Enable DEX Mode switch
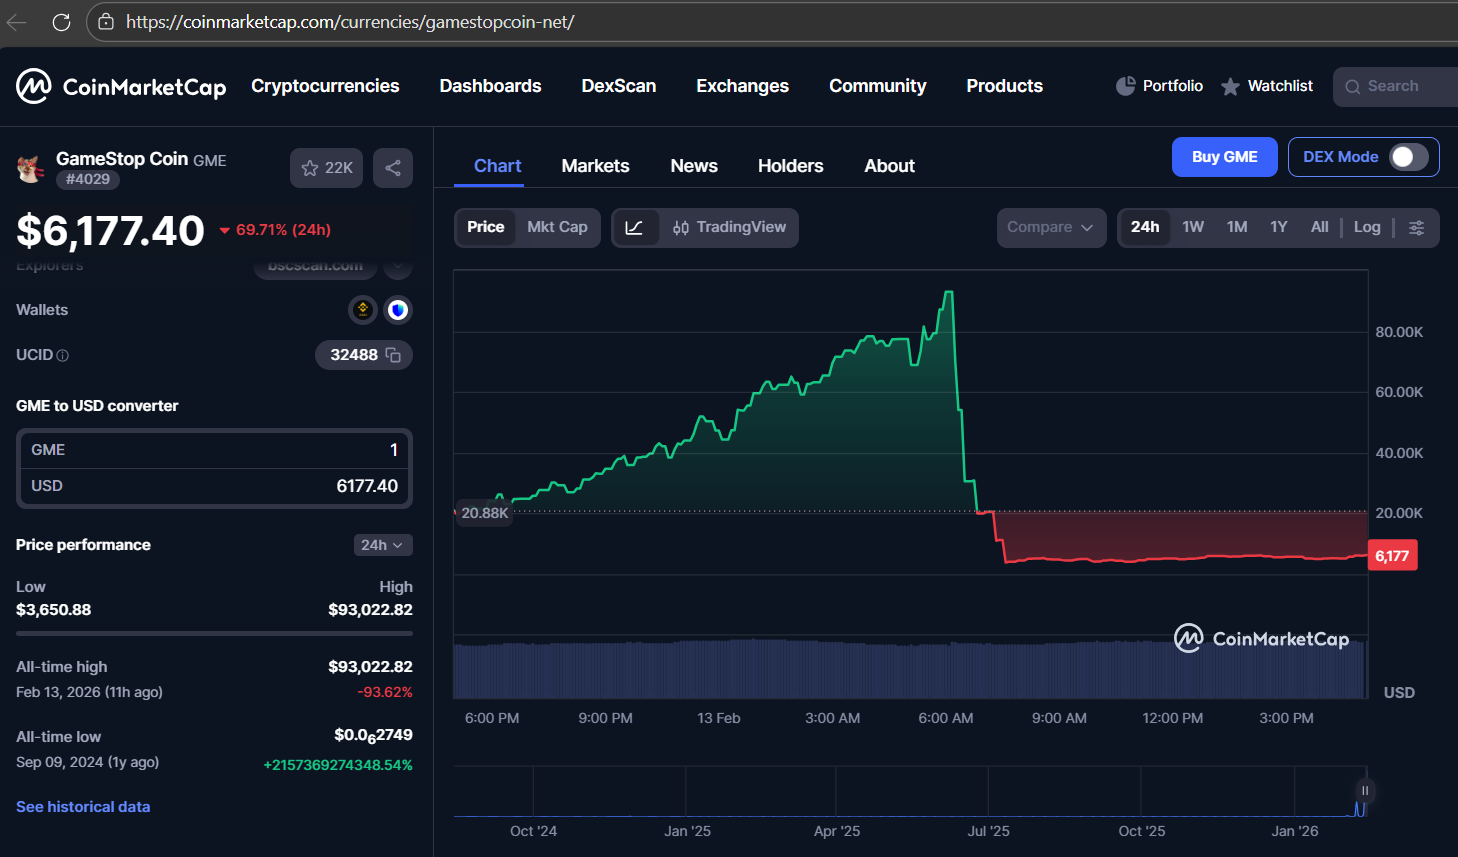 point(1409,157)
